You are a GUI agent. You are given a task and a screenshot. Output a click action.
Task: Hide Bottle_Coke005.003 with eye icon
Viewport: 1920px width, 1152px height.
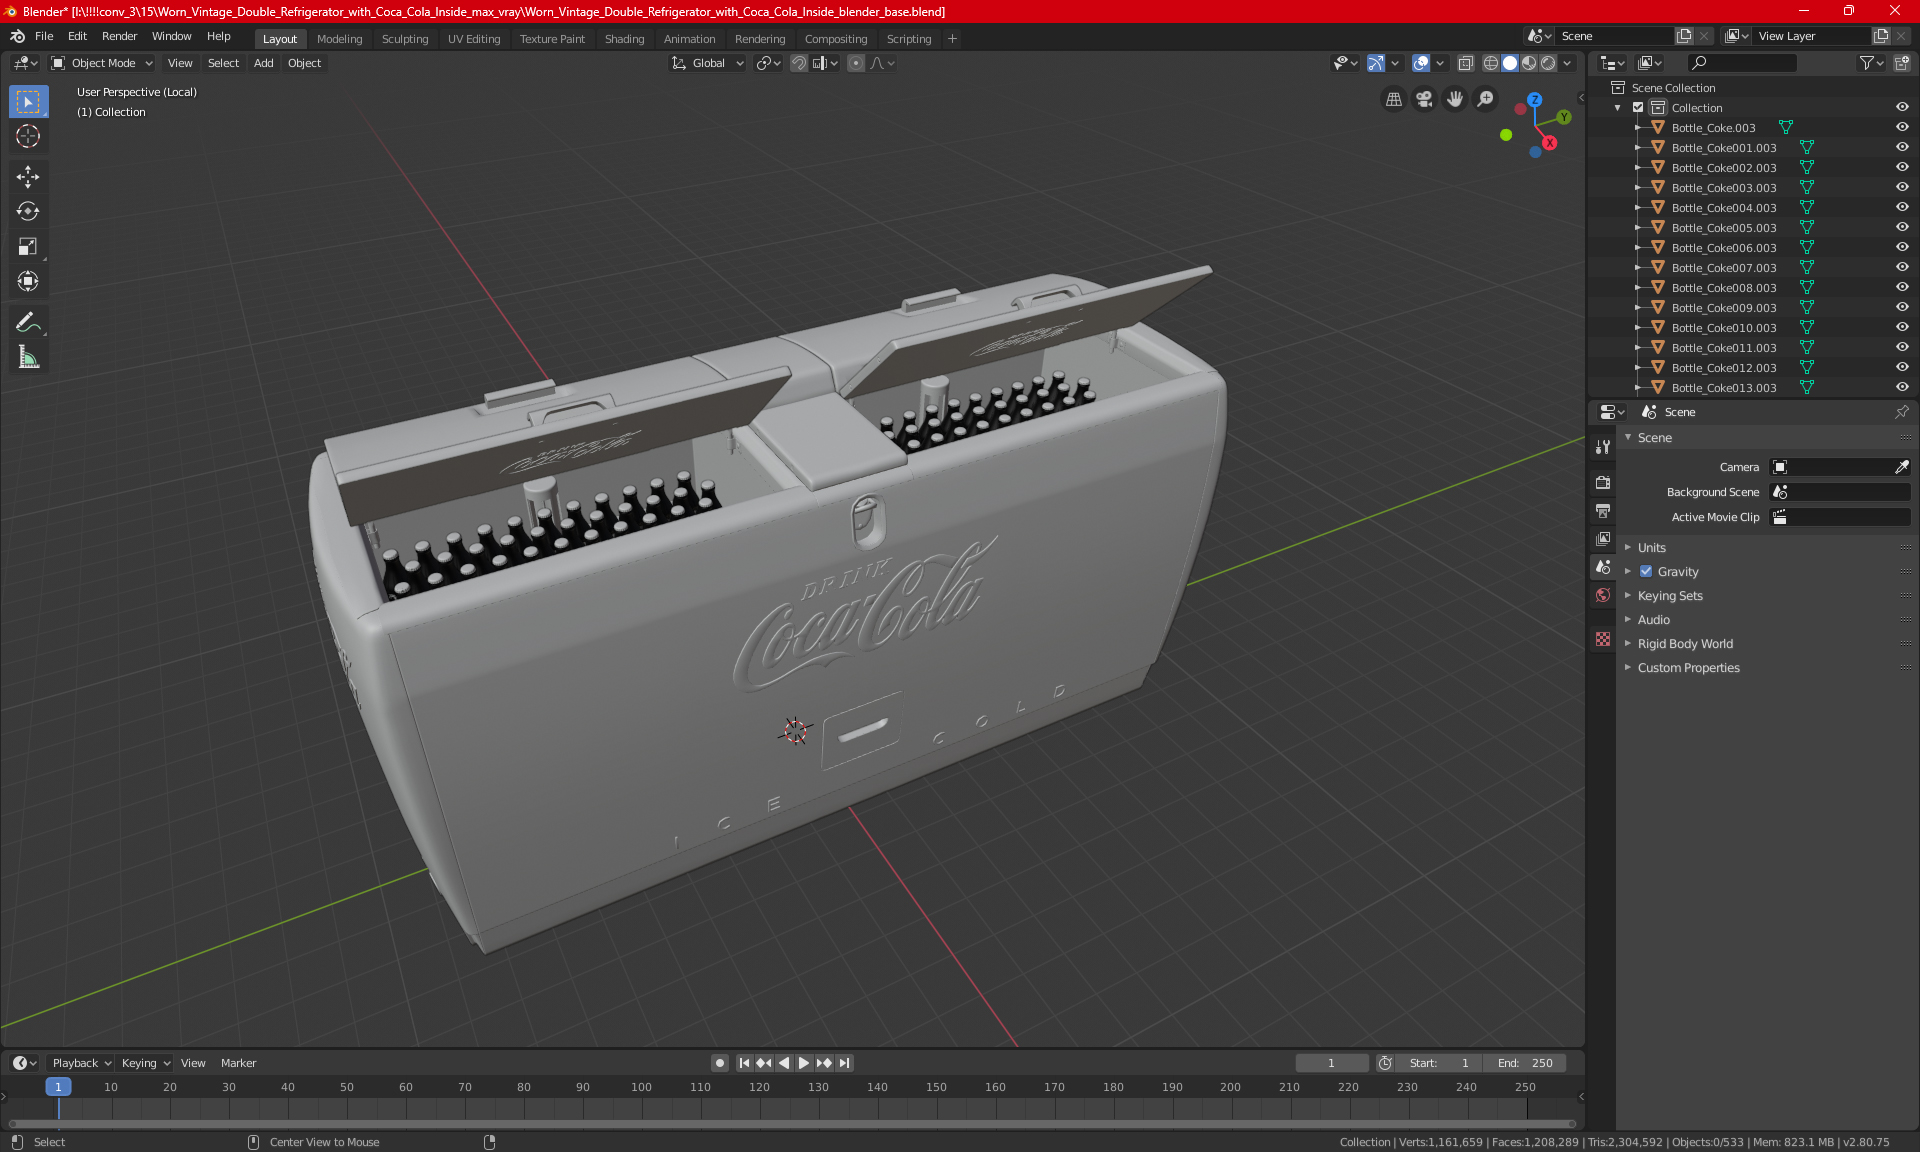1902,228
